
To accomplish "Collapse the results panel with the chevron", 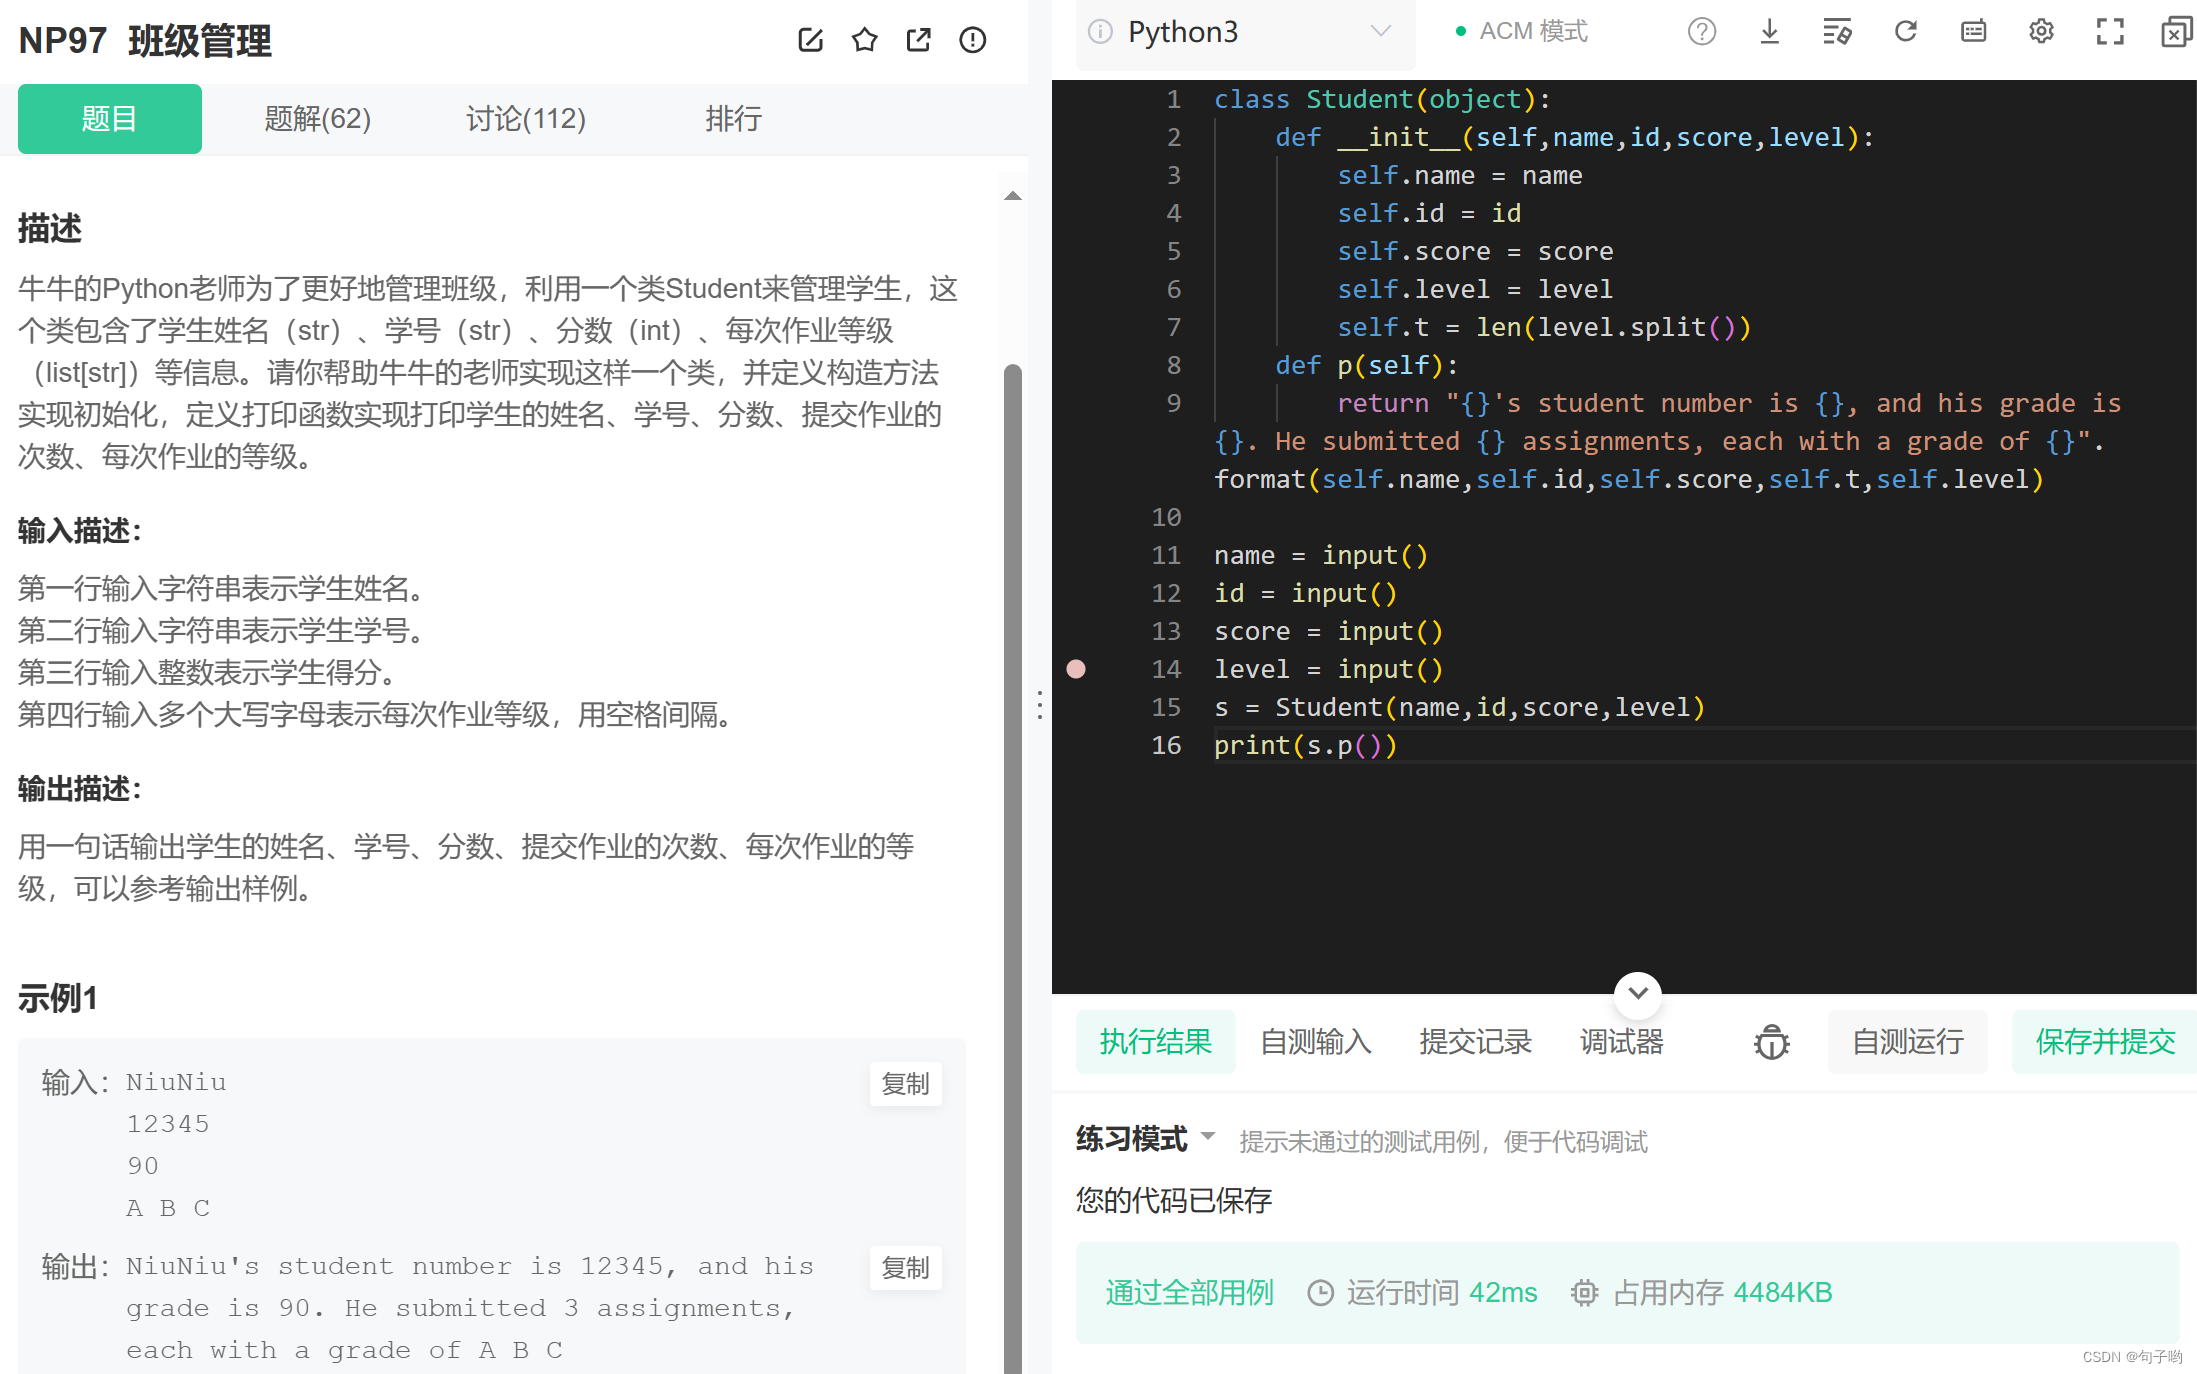I will 1637,993.
